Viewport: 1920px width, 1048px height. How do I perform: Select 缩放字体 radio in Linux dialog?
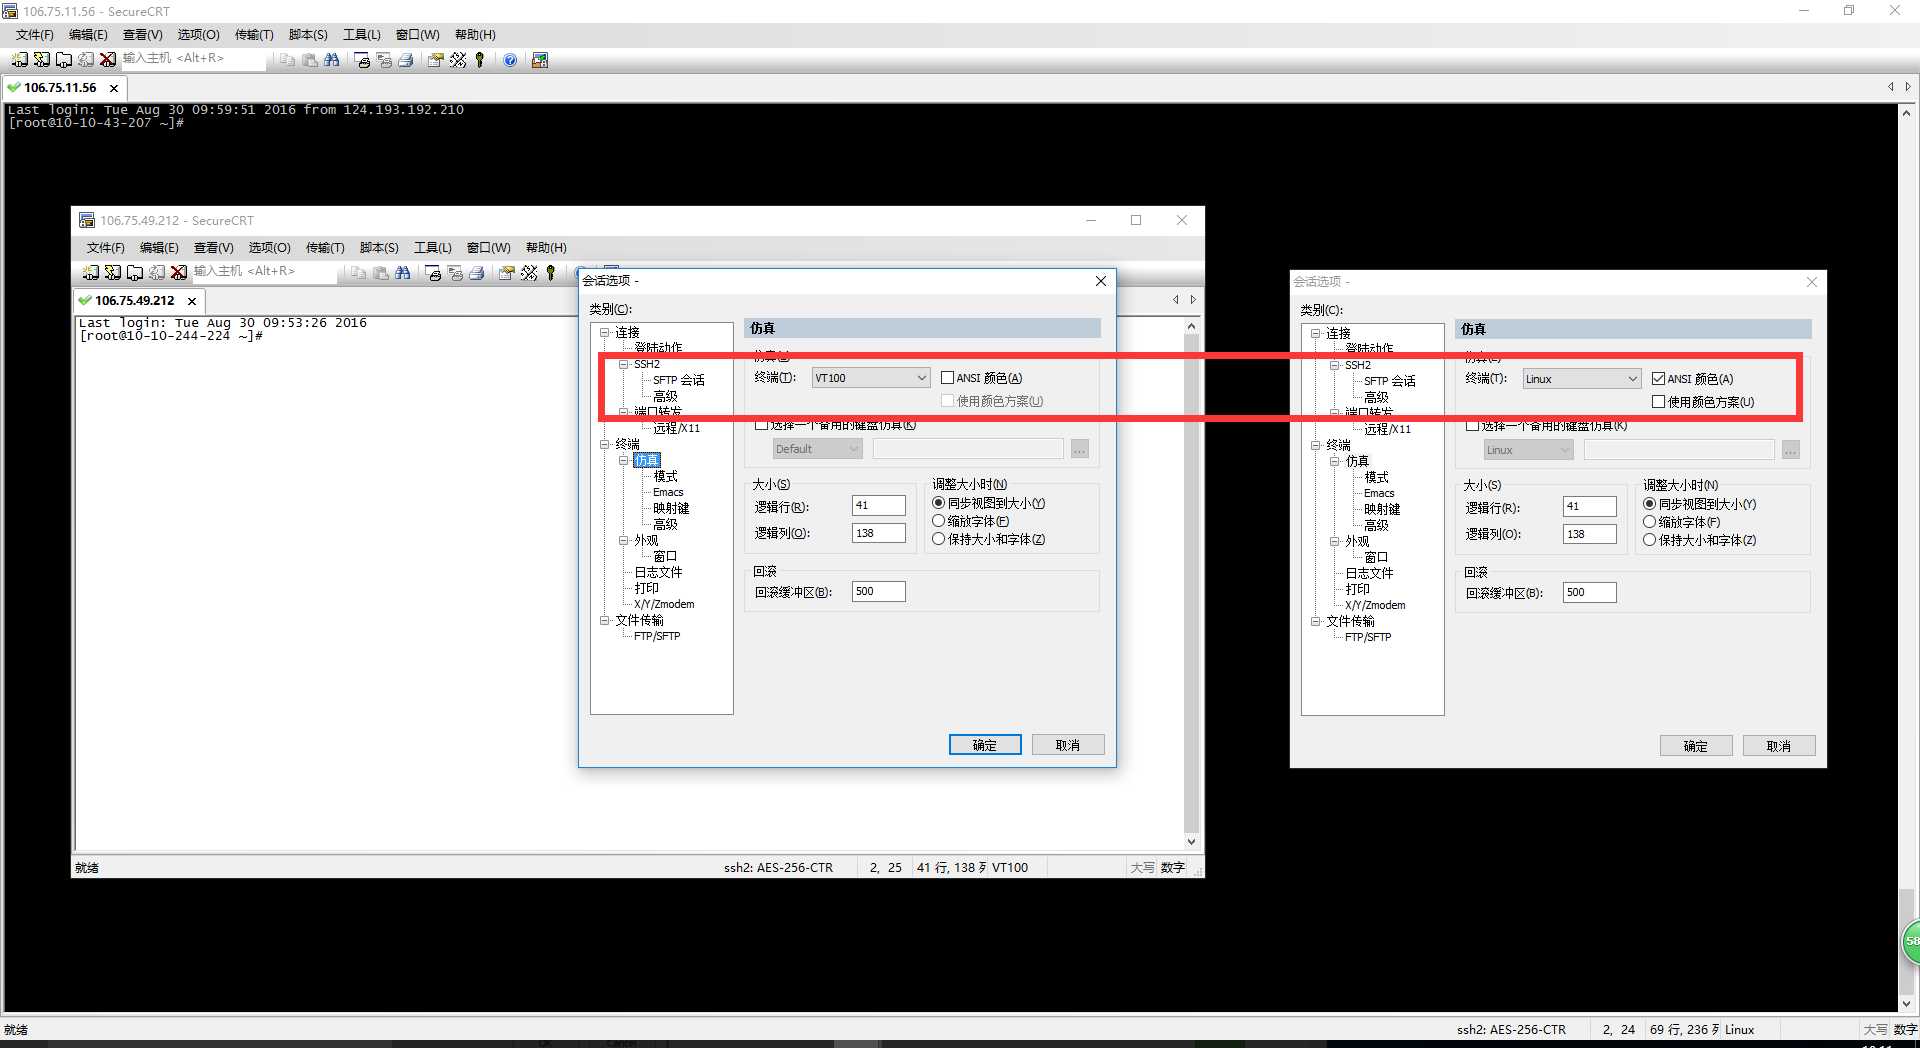1649,522
